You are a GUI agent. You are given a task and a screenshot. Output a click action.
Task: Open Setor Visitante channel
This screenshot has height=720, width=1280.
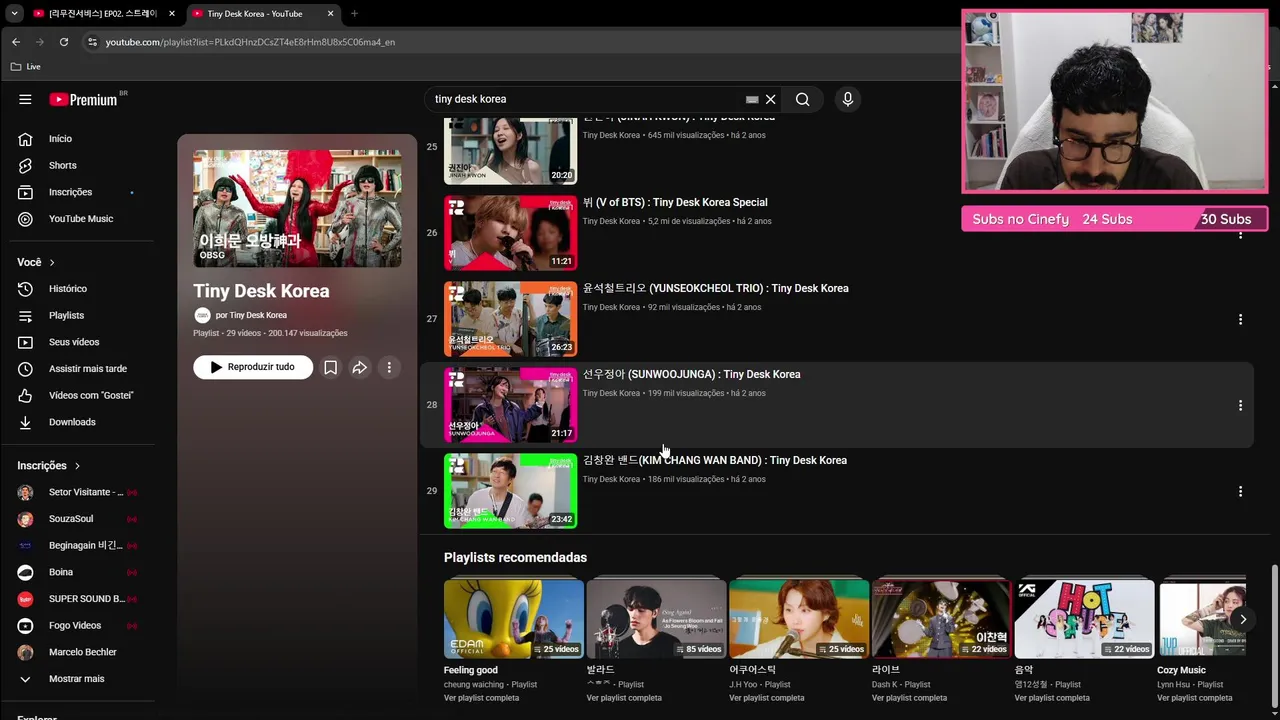pyautogui.click(x=78, y=492)
